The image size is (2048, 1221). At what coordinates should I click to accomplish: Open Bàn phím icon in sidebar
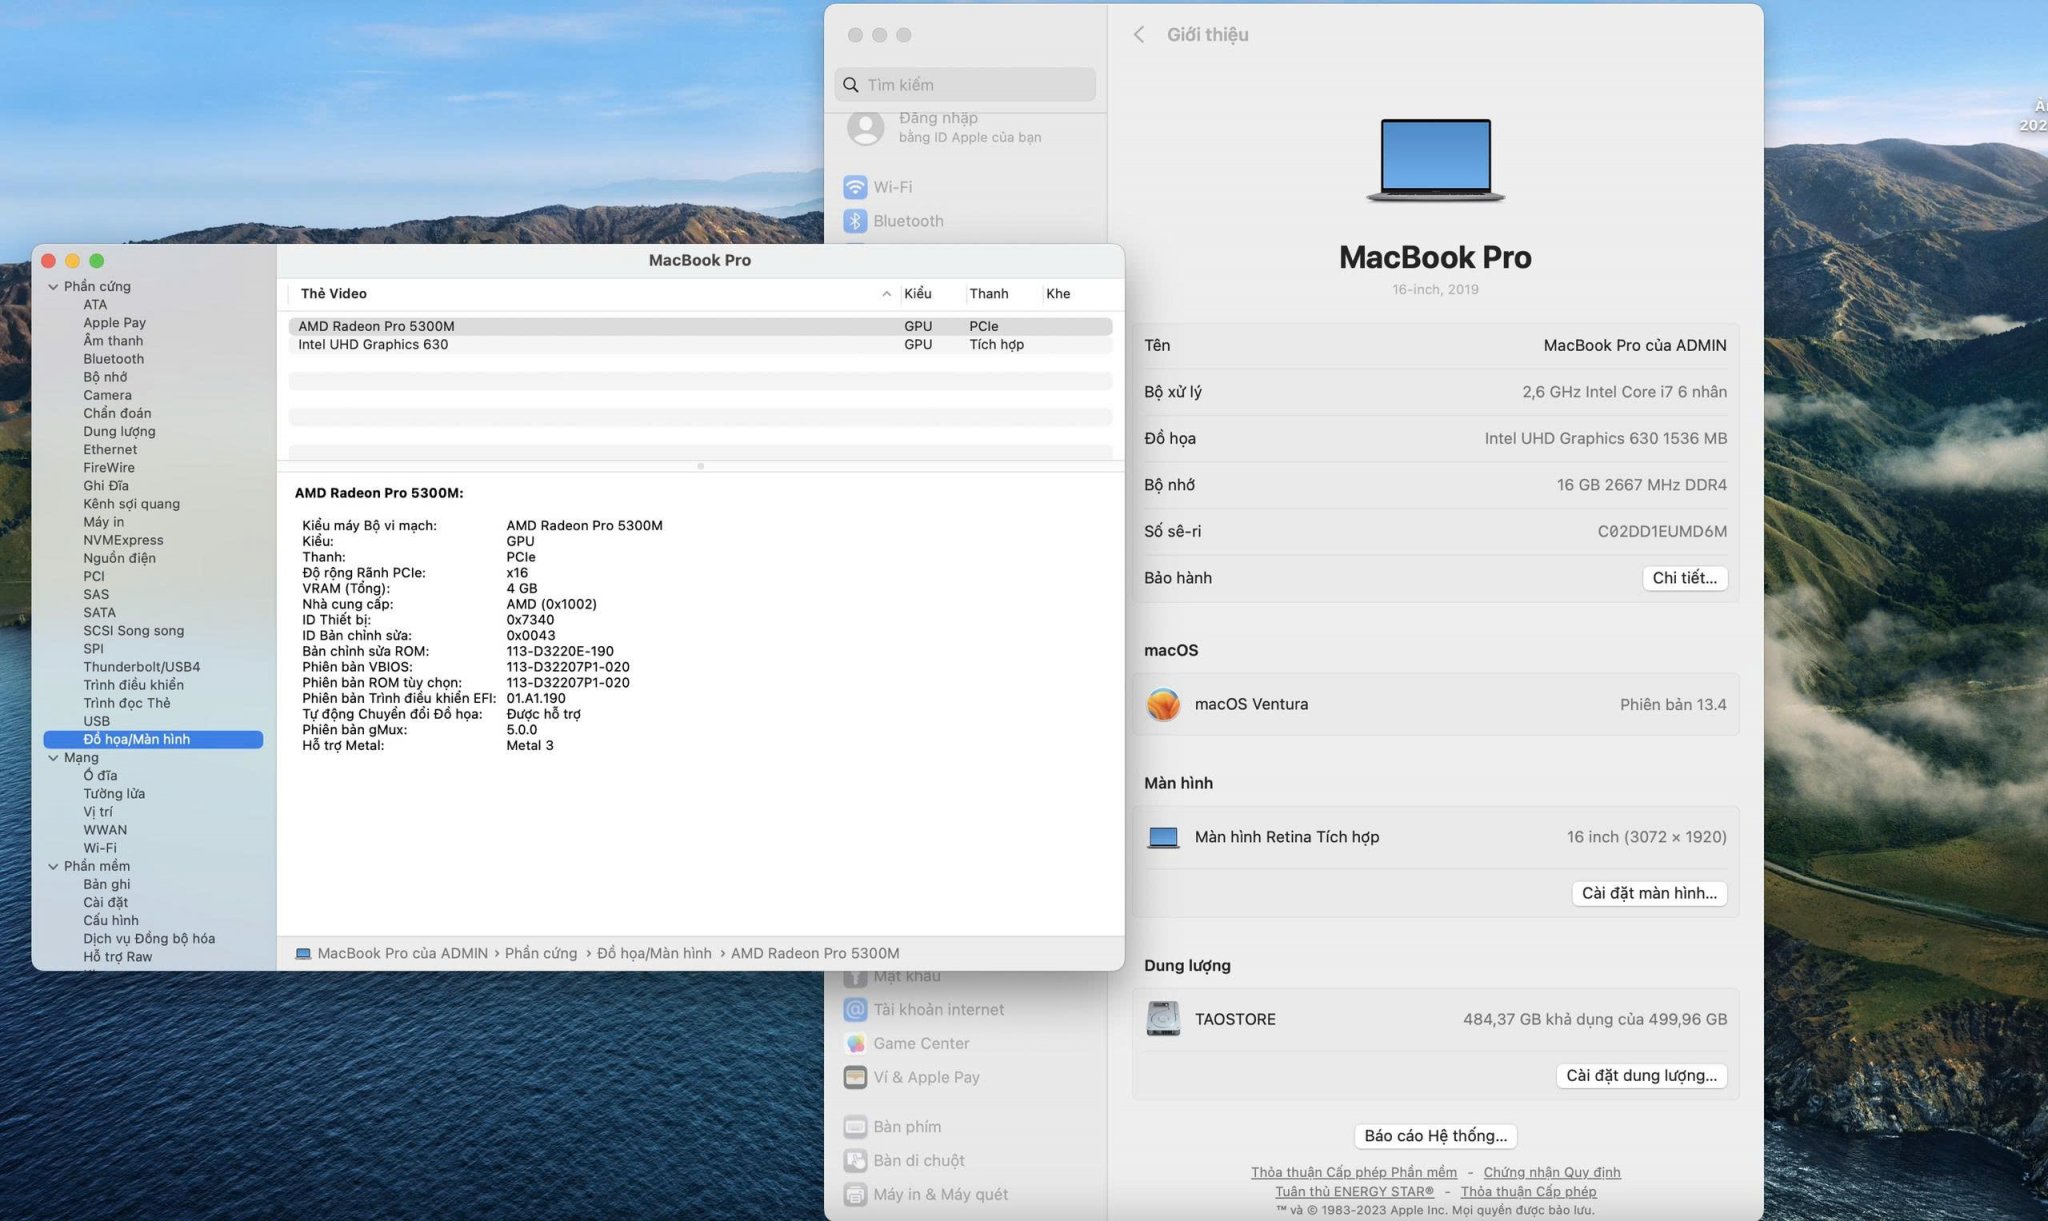pos(855,1127)
